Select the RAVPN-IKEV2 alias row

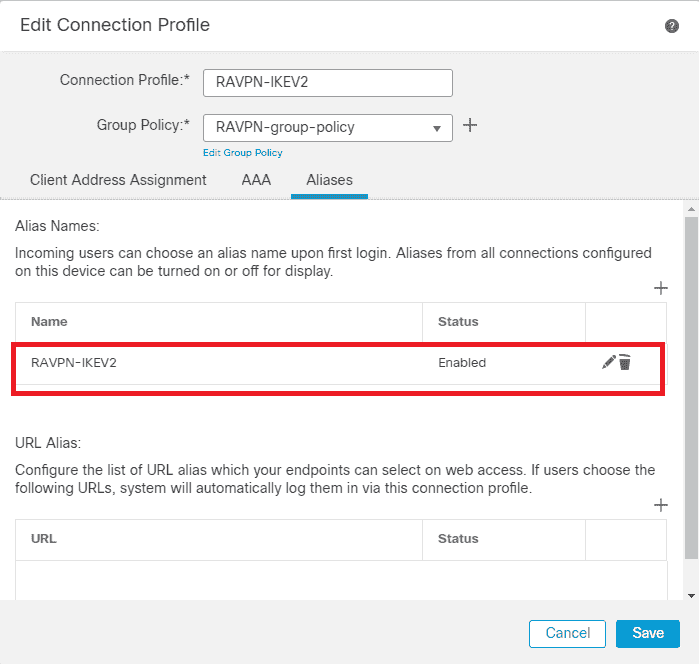pos(341,363)
